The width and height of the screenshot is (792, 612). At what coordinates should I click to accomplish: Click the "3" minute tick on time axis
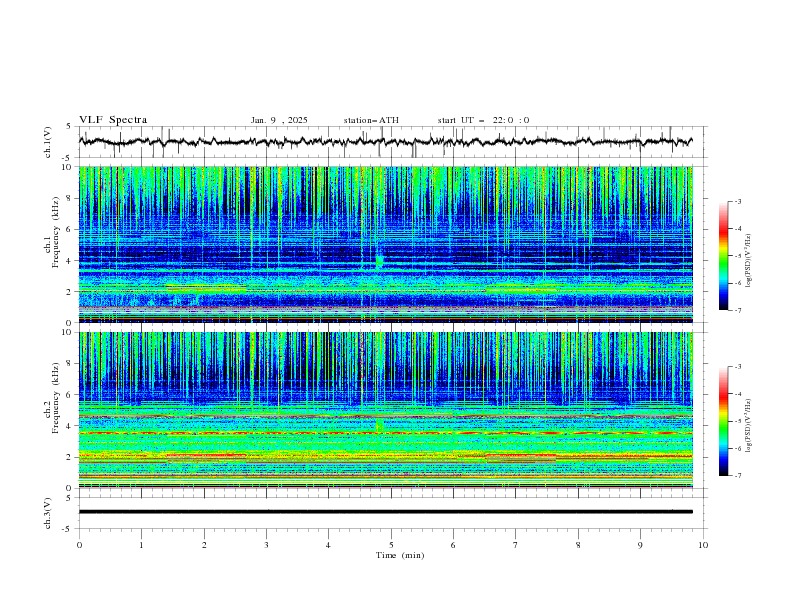tap(266, 545)
